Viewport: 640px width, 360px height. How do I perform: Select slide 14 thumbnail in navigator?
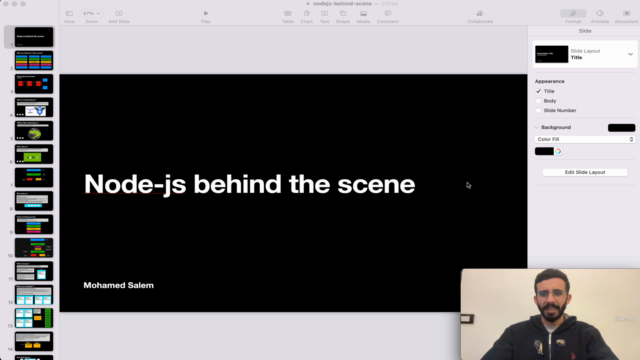[34, 342]
